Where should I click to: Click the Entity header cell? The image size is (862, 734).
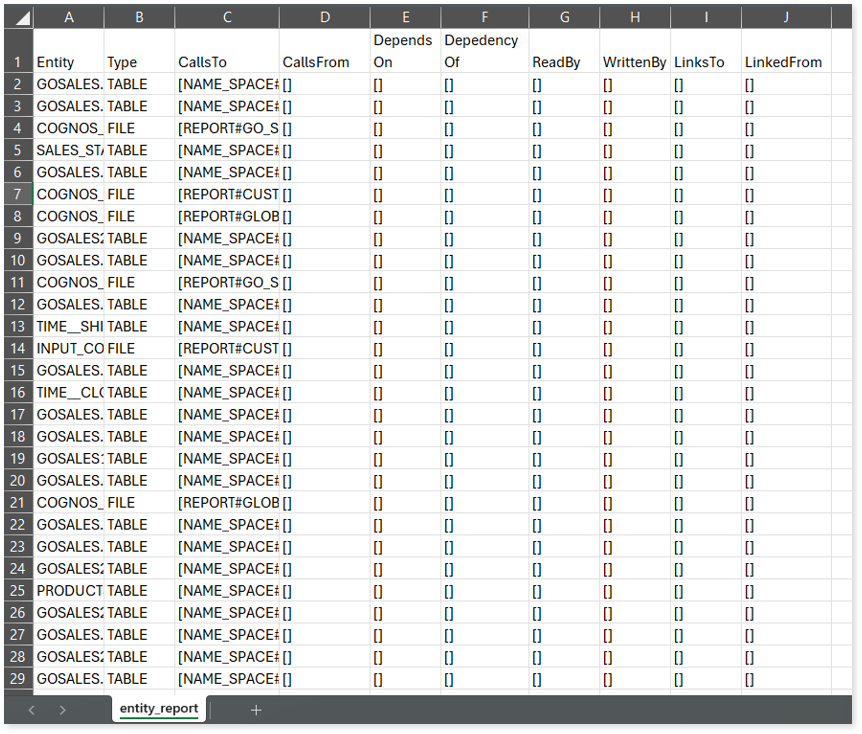point(68,62)
